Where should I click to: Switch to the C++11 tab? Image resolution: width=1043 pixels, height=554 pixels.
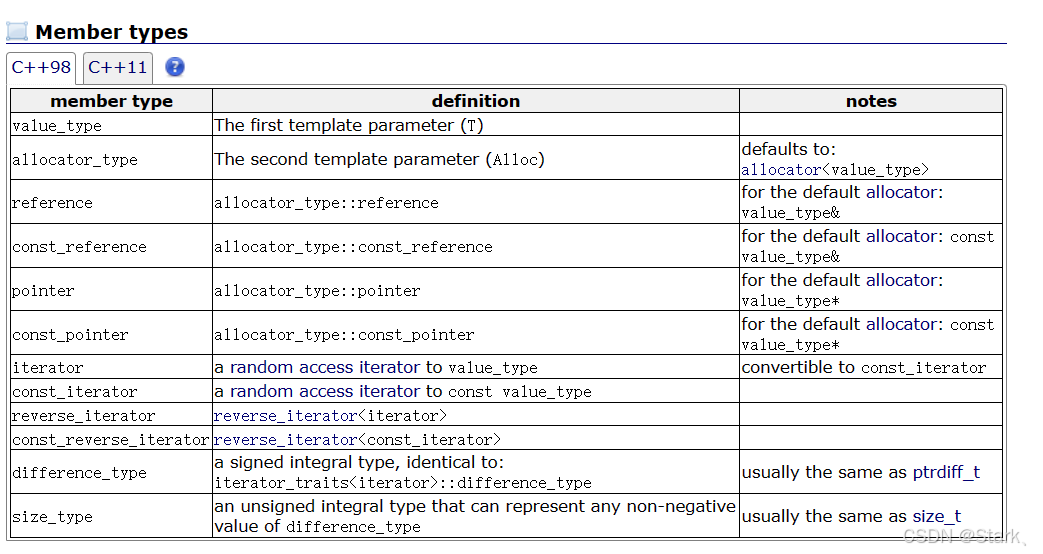[x=118, y=67]
